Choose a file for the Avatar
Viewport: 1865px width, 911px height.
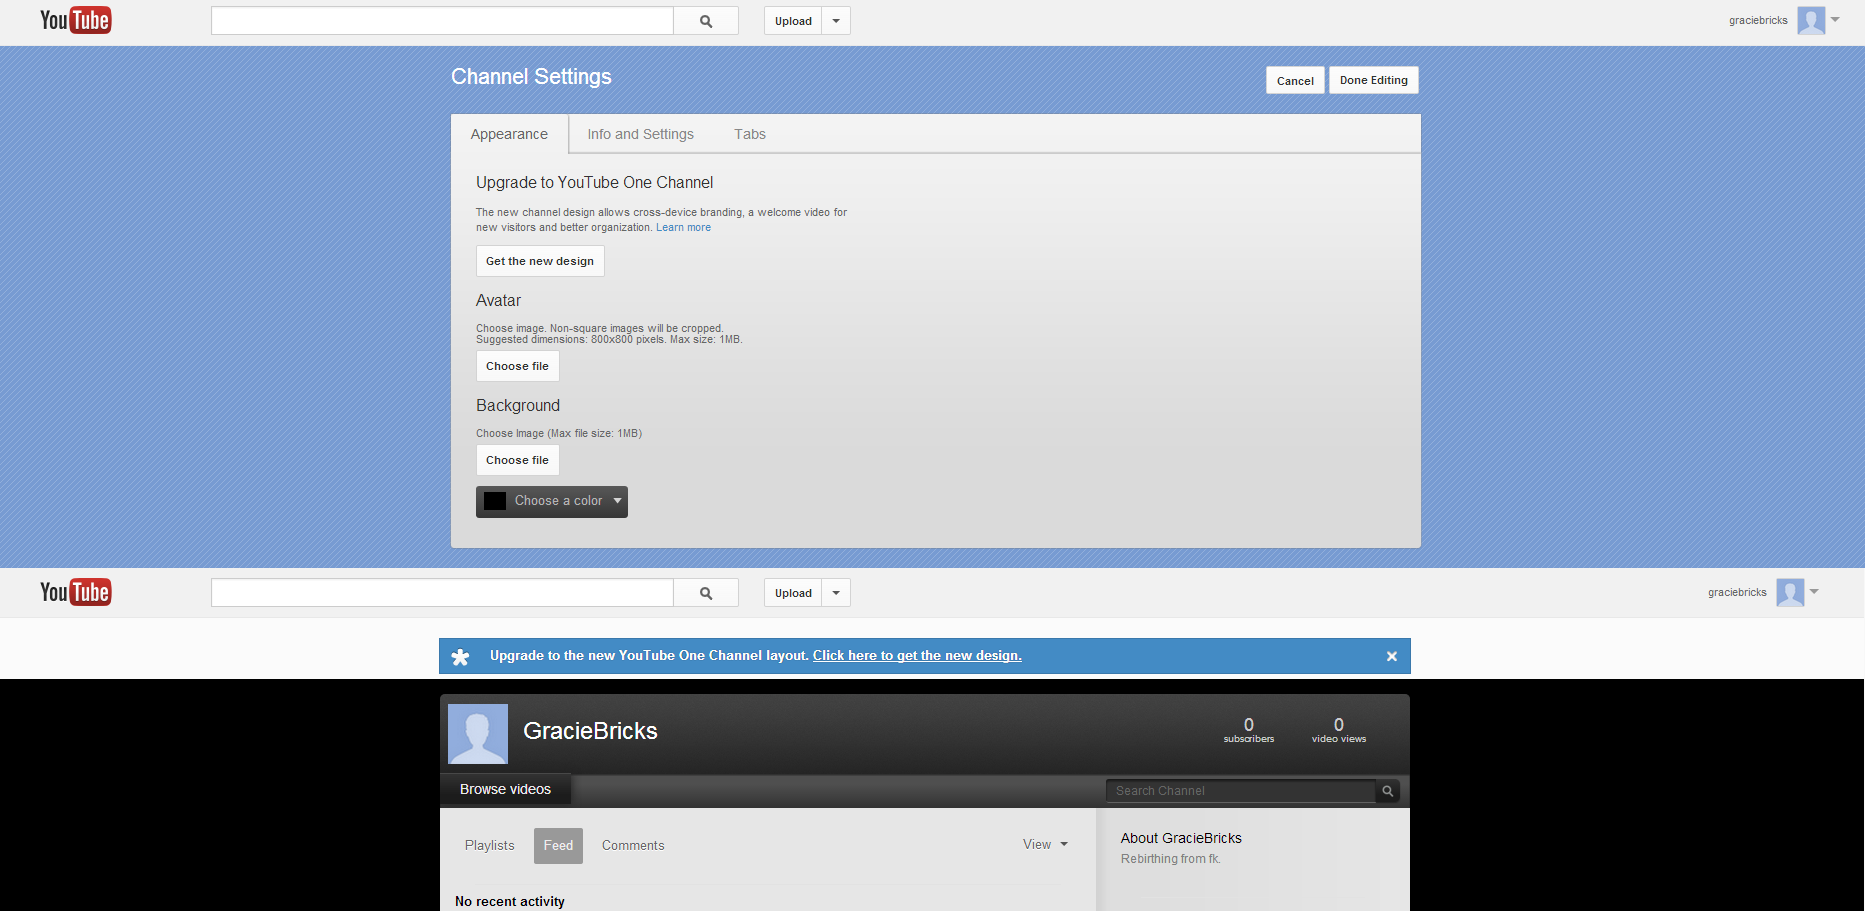(517, 366)
